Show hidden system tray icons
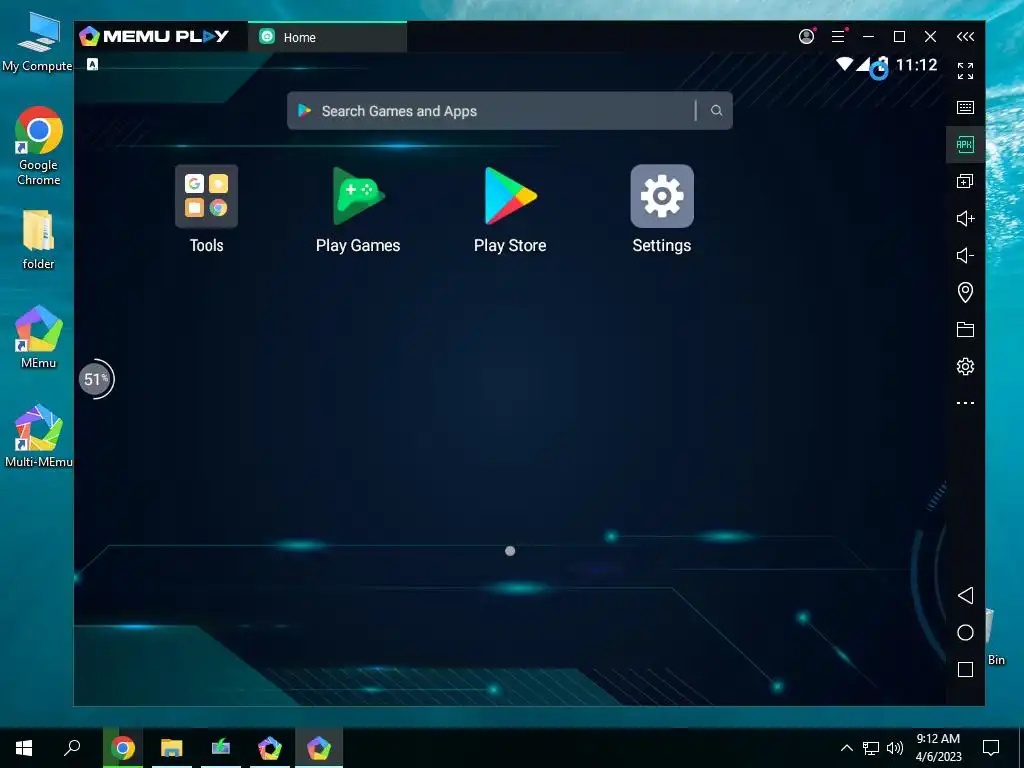Screen dimensions: 1024x768 pyautogui.click(x=846, y=748)
